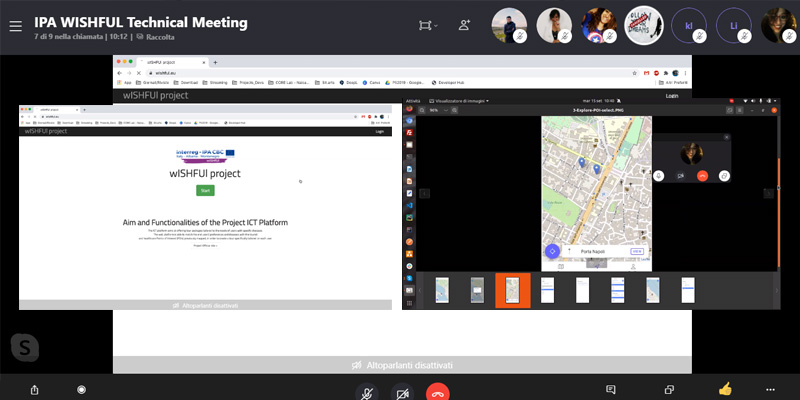800x400 pixels.
Task: Select the first thumbnail in the image strip
Action: click(442, 290)
